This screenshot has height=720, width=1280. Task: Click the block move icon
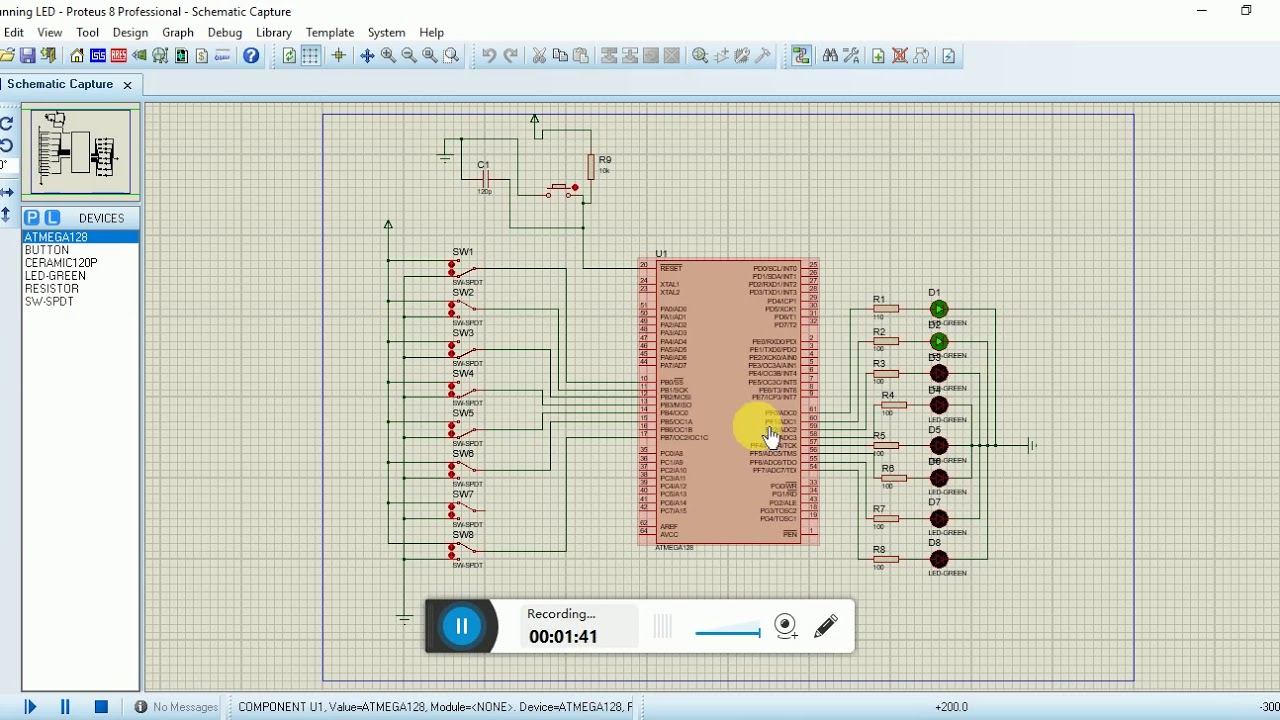(x=630, y=56)
